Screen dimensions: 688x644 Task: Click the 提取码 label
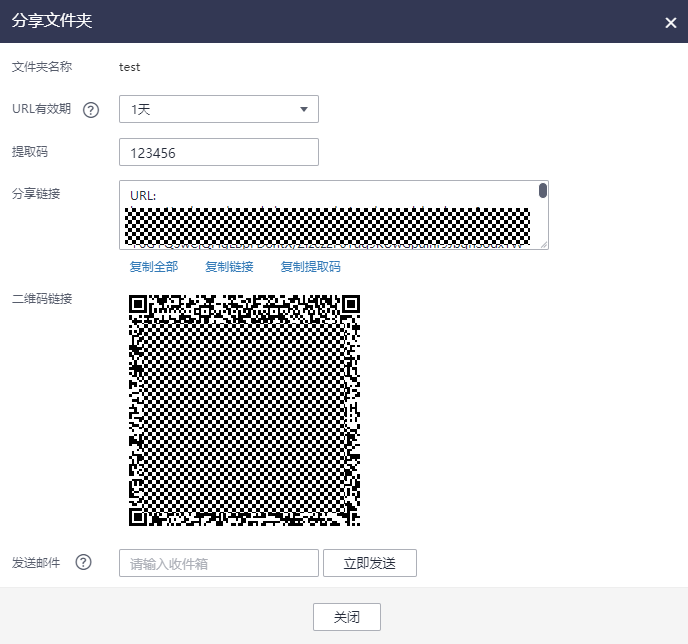click(30, 152)
